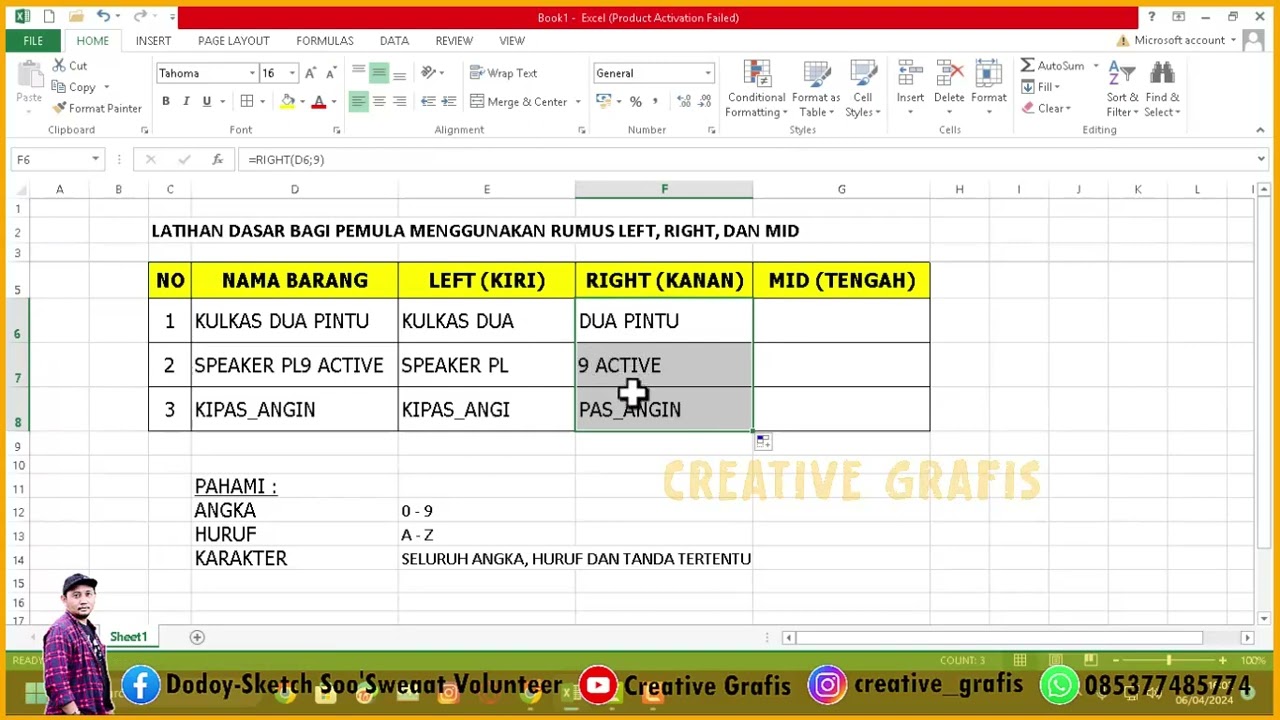Click Merge & Center button
Screen dimensions: 1280x720
click(519, 101)
